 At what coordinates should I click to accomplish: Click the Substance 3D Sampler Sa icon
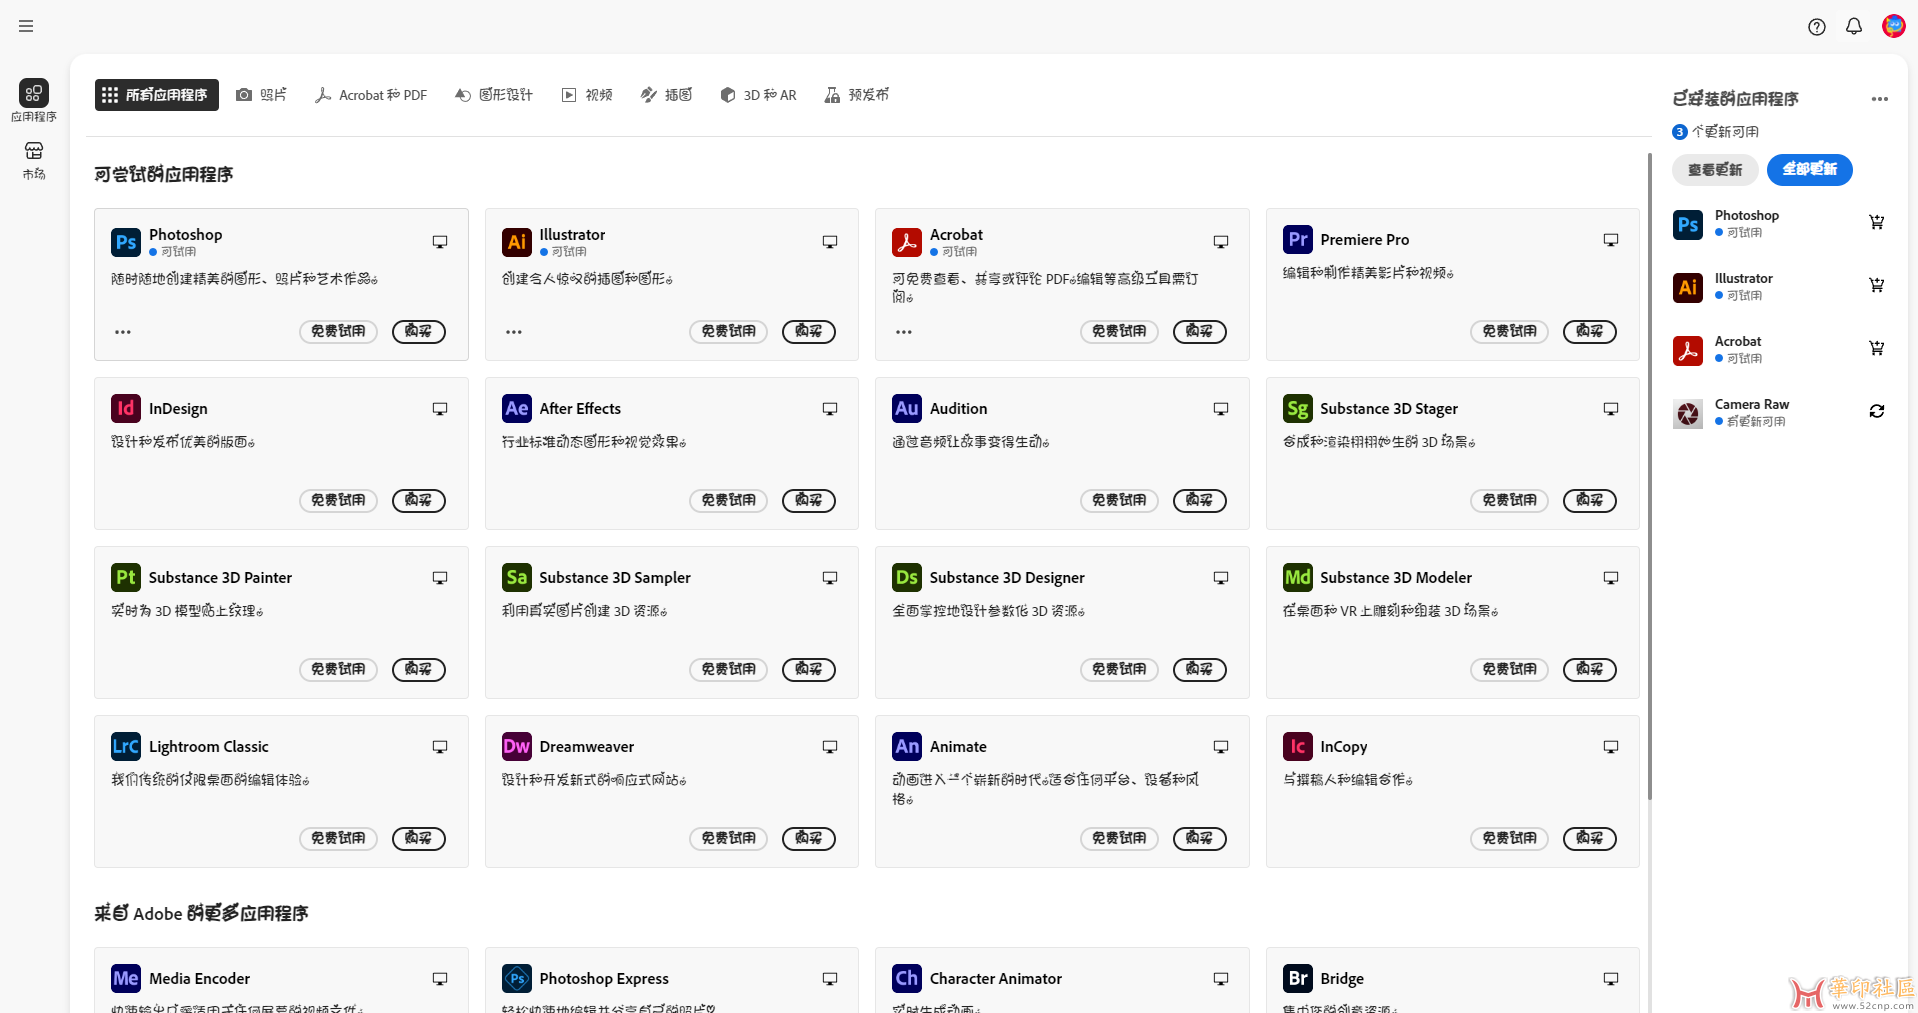(x=517, y=577)
